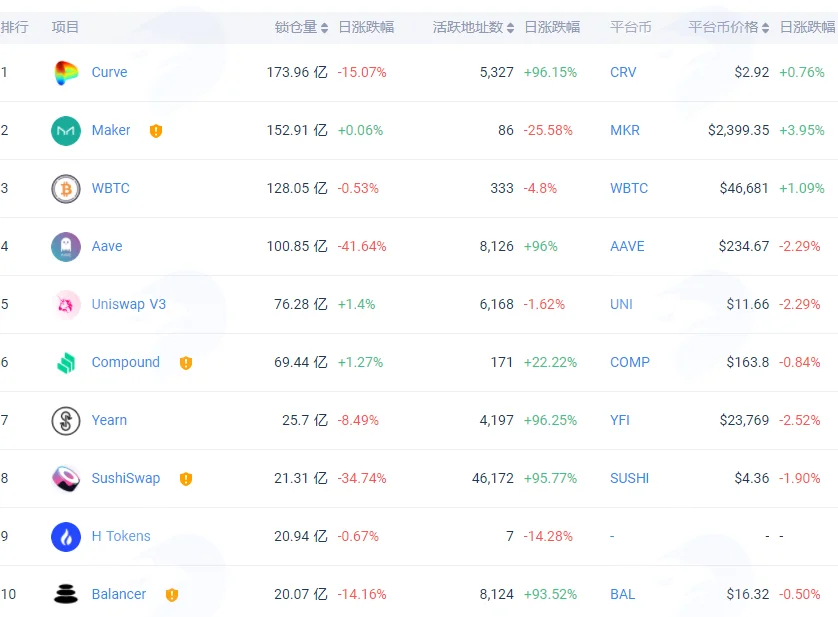Click the +3.95% MKR price change
This screenshot has height=617, width=838.
point(802,130)
